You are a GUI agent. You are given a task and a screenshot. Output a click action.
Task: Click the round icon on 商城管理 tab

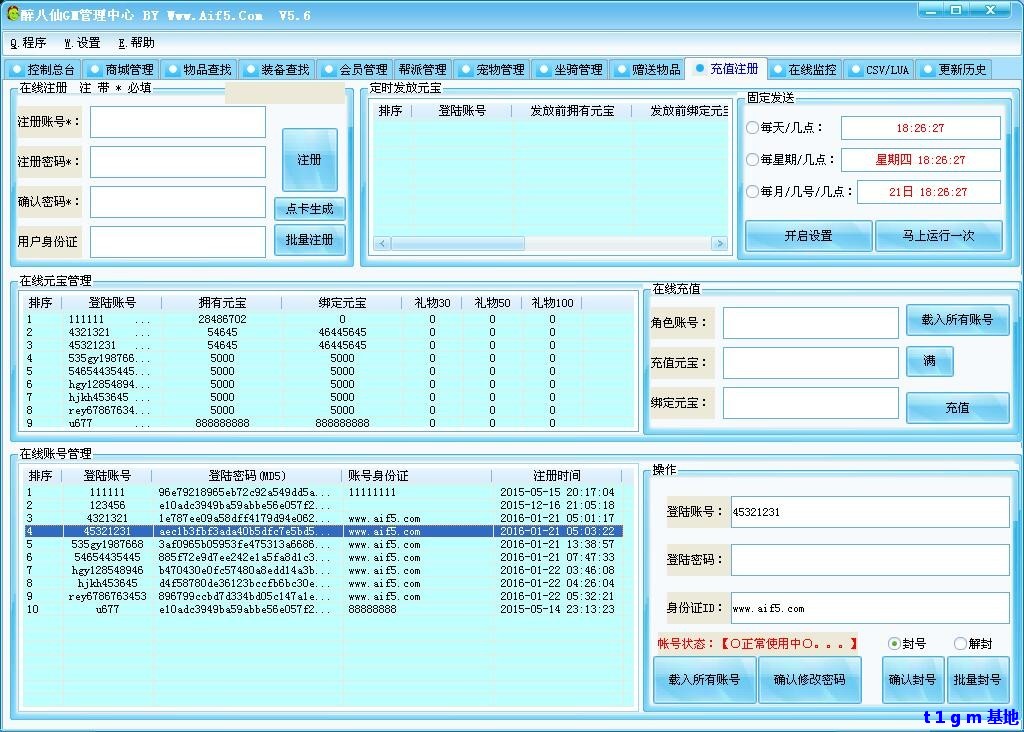(x=95, y=70)
